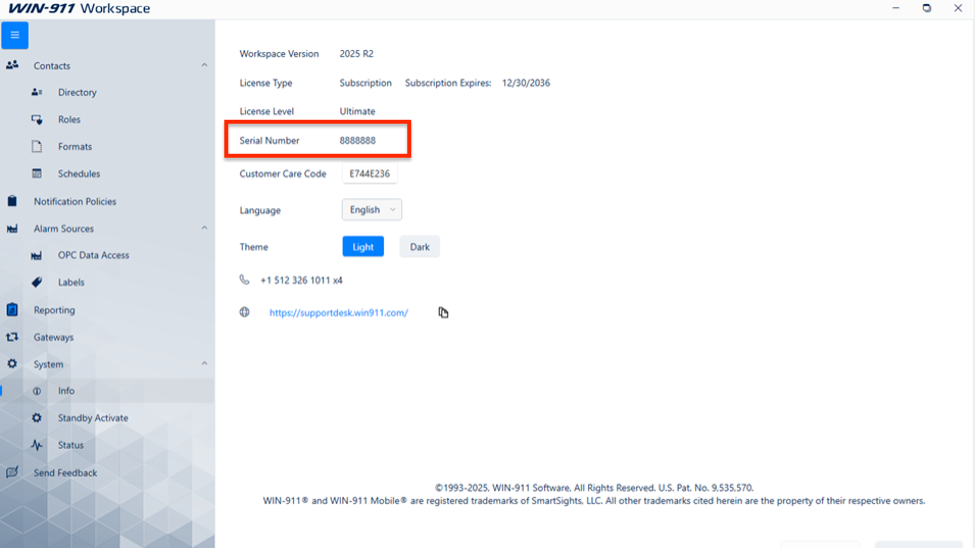Screen dimensions: 979x550
Task: Collapse the Contacts section chevron
Action: [x=204, y=65]
